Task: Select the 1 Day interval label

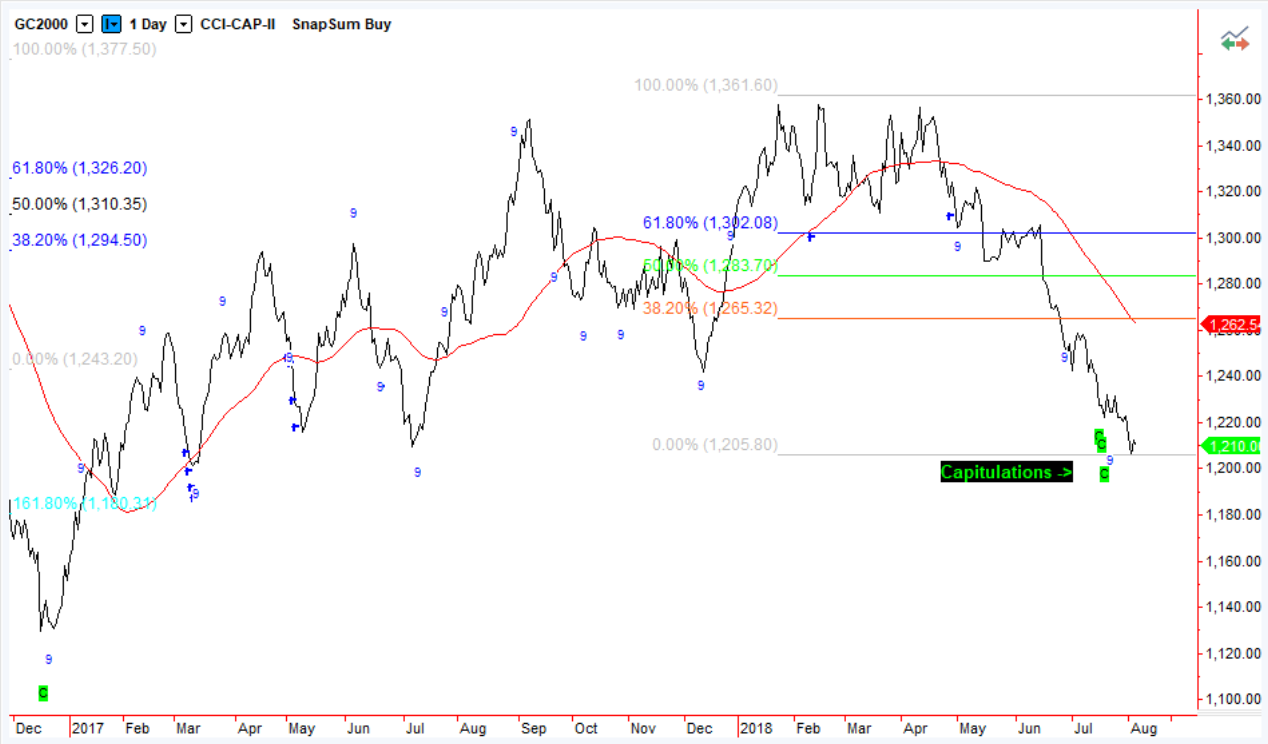Action: tap(148, 24)
